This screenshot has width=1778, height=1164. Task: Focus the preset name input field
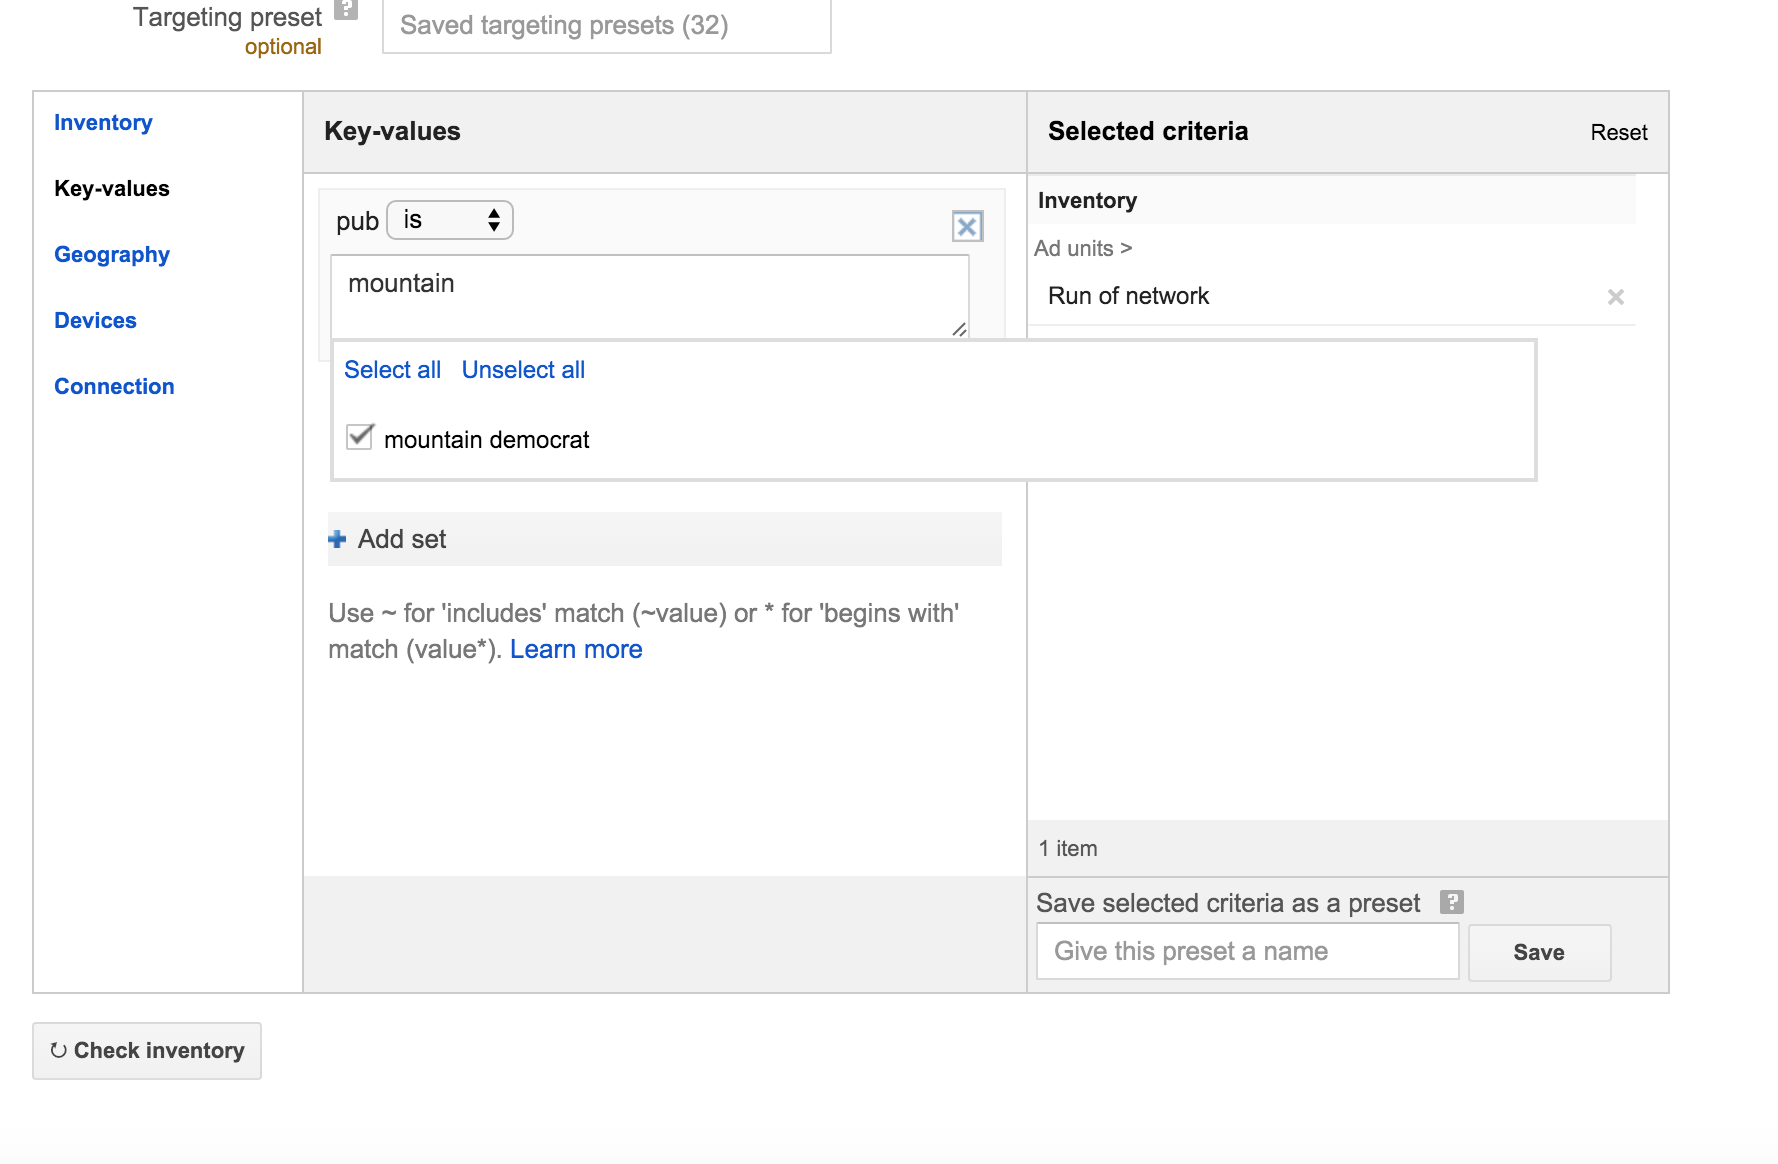pos(1247,952)
